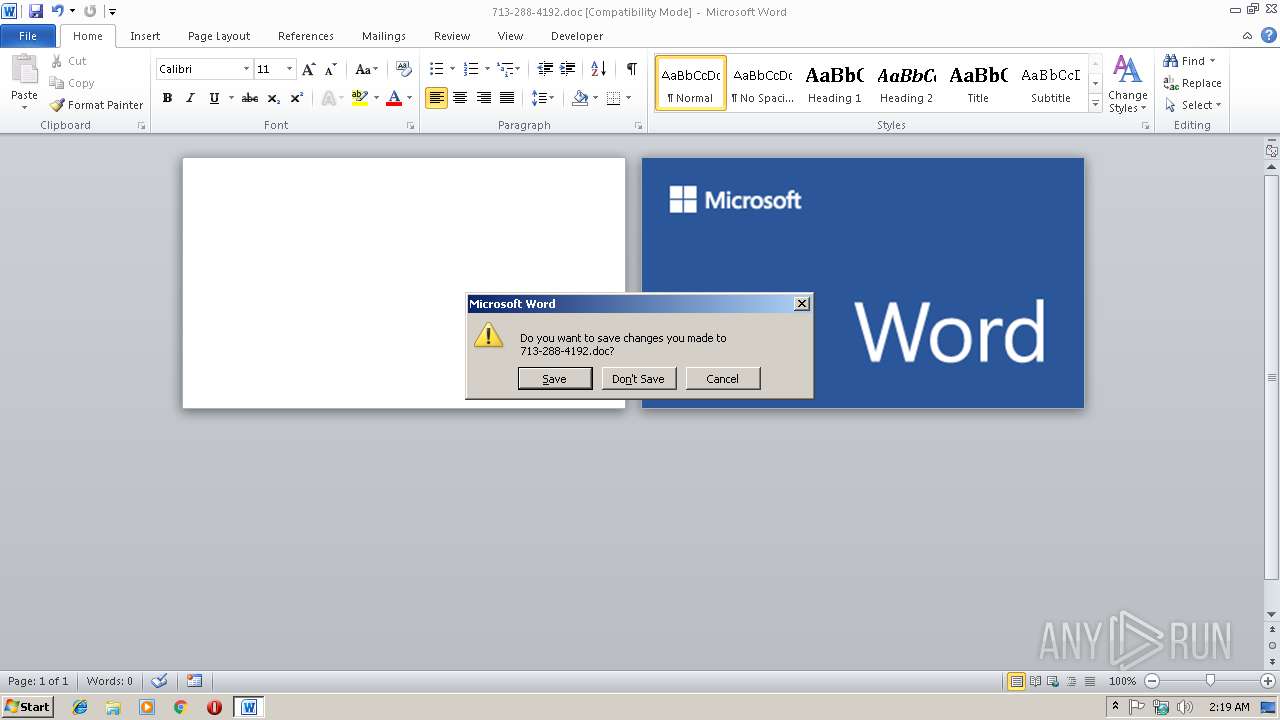
Task: Click Change Styles button
Action: [1128, 84]
